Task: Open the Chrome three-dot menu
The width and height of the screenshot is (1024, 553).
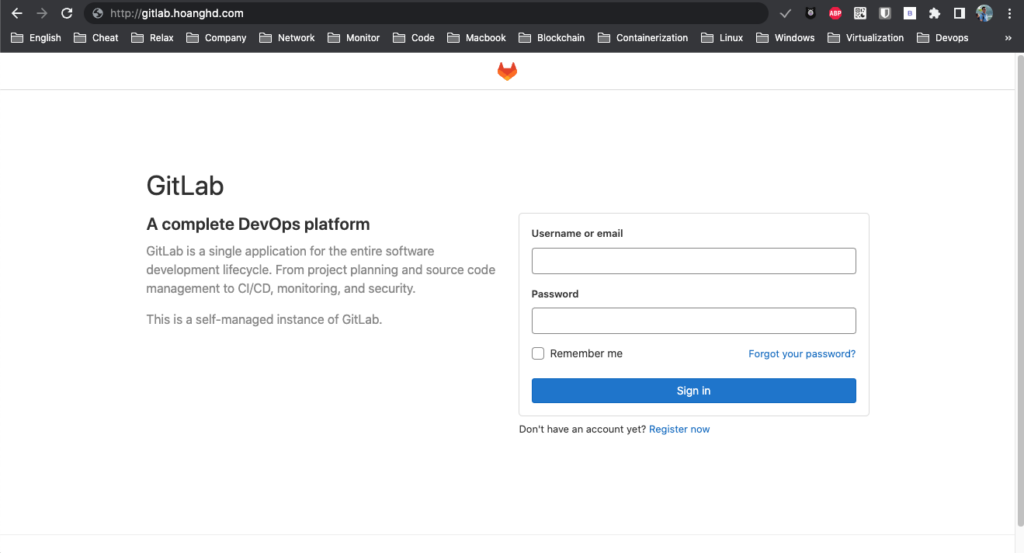Action: (1009, 13)
